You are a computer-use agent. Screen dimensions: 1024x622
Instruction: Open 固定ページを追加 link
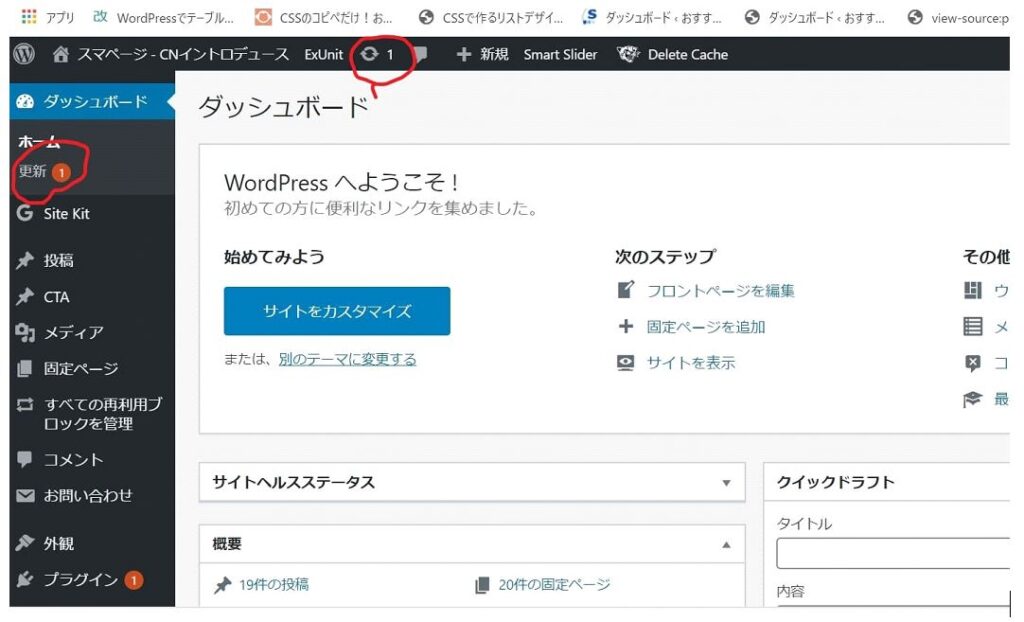pos(706,326)
